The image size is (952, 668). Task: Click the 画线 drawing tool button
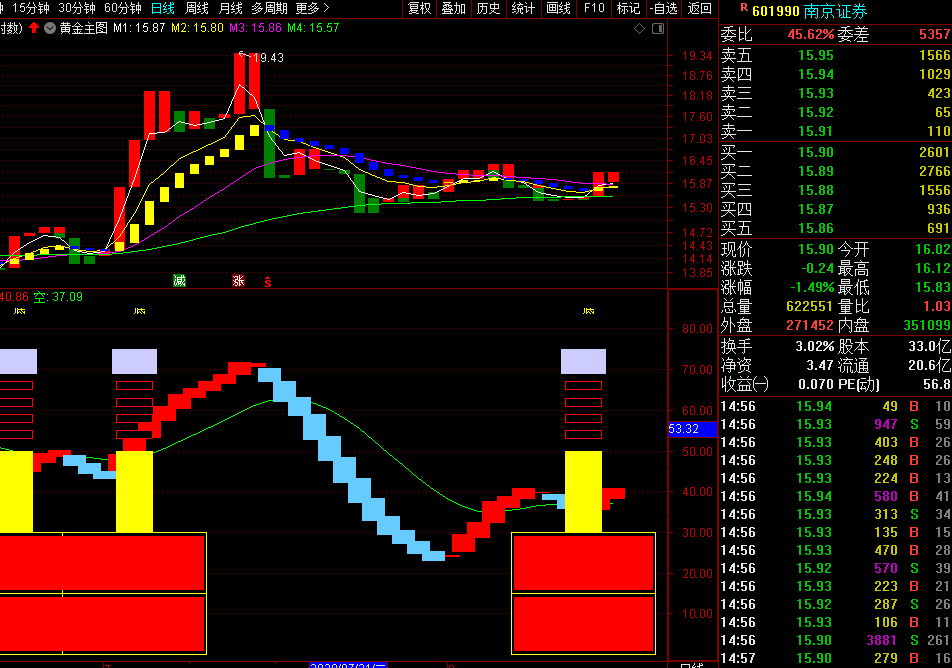[x=558, y=8]
